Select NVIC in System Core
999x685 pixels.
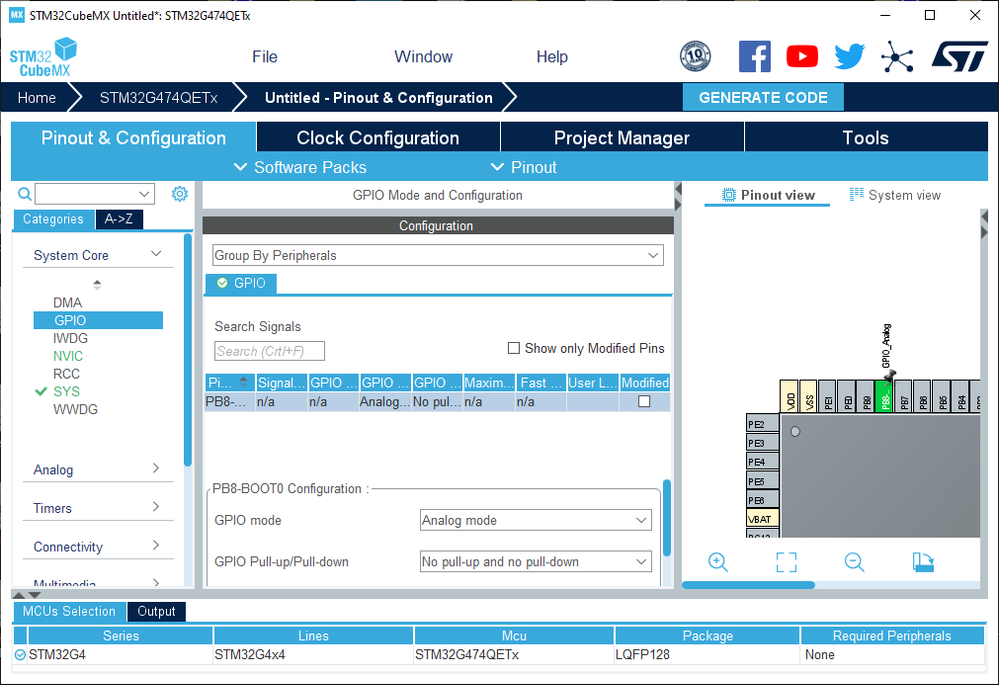pyautogui.click(x=68, y=356)
